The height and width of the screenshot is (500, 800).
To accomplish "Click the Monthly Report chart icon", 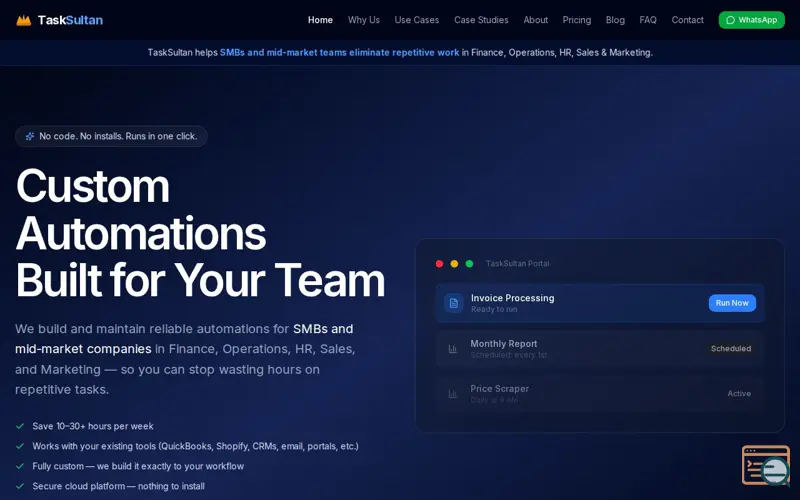I will pos(453,349).
